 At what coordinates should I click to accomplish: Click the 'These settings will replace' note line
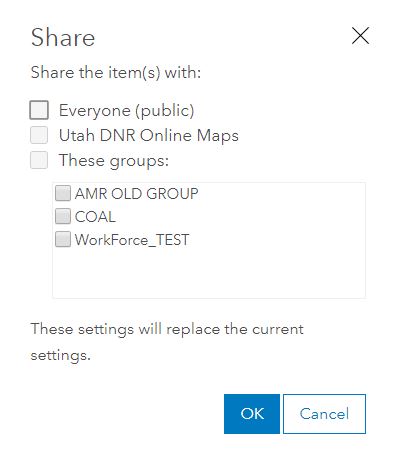(167, 330)
